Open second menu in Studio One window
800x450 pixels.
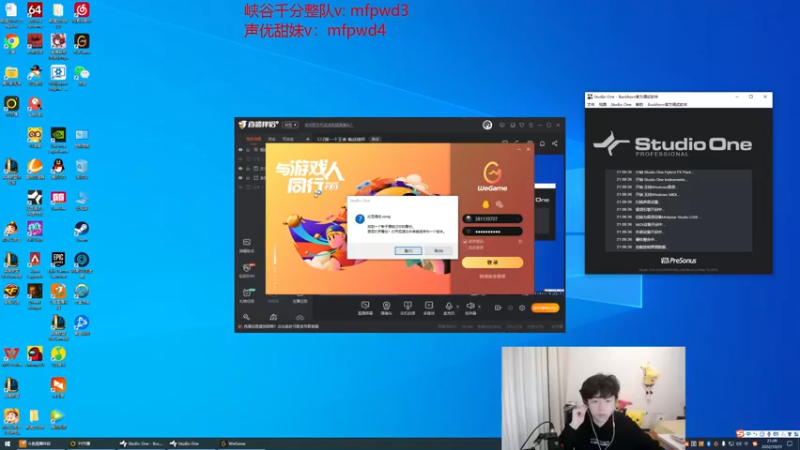603,104
